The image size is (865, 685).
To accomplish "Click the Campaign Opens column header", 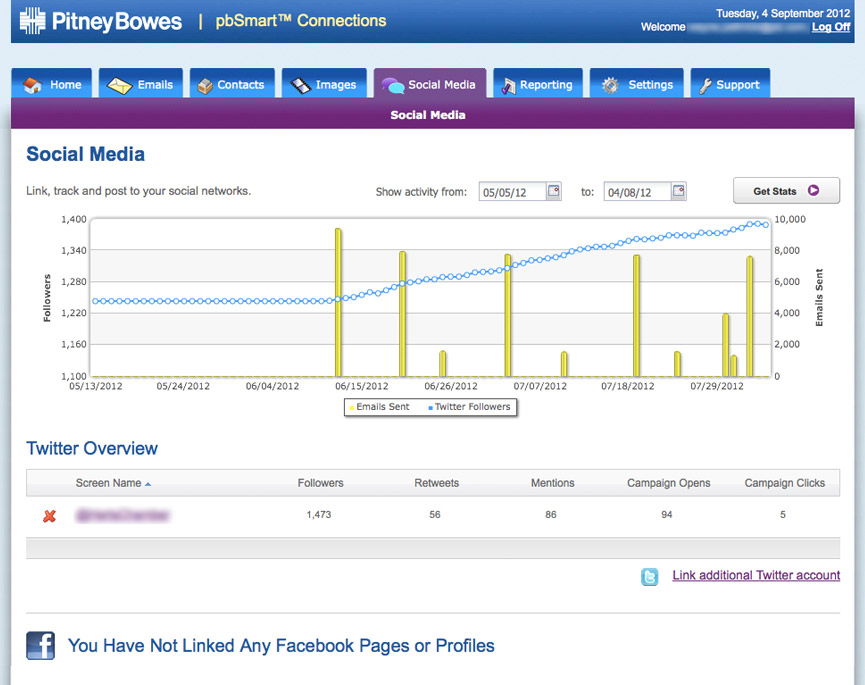I will [669, 483].
